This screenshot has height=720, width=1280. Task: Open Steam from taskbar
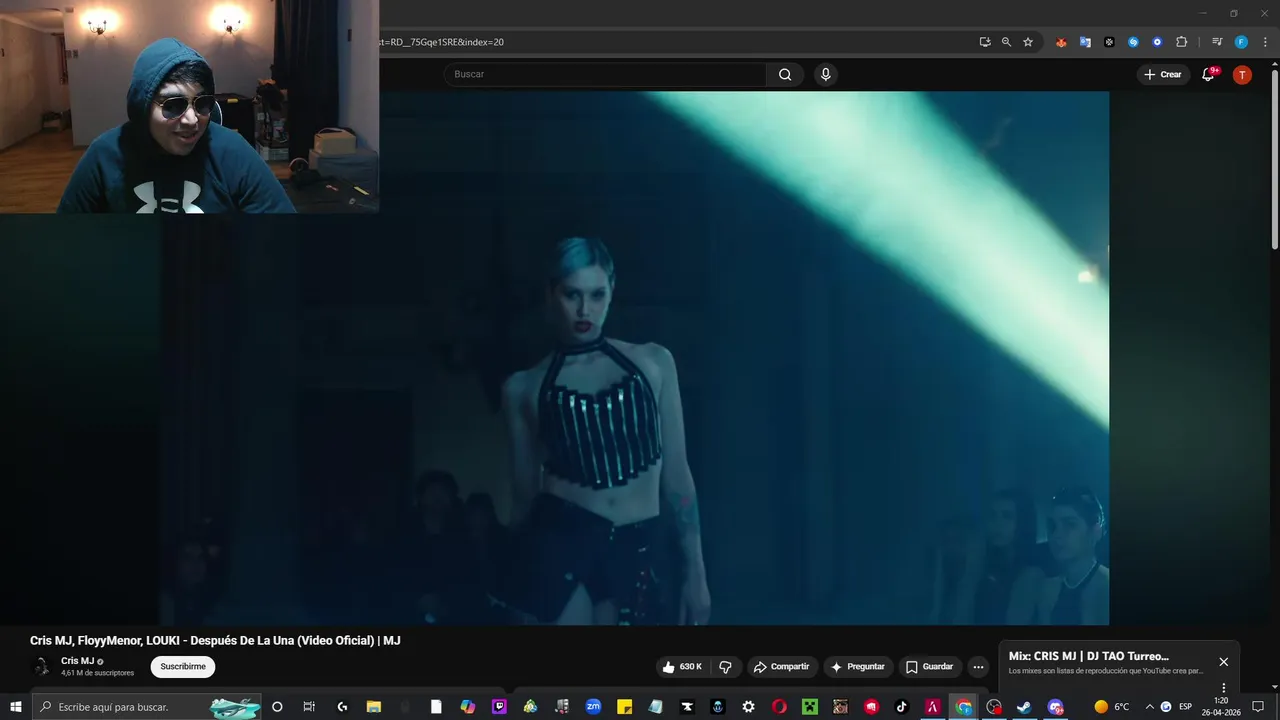tap(1024, 707)
